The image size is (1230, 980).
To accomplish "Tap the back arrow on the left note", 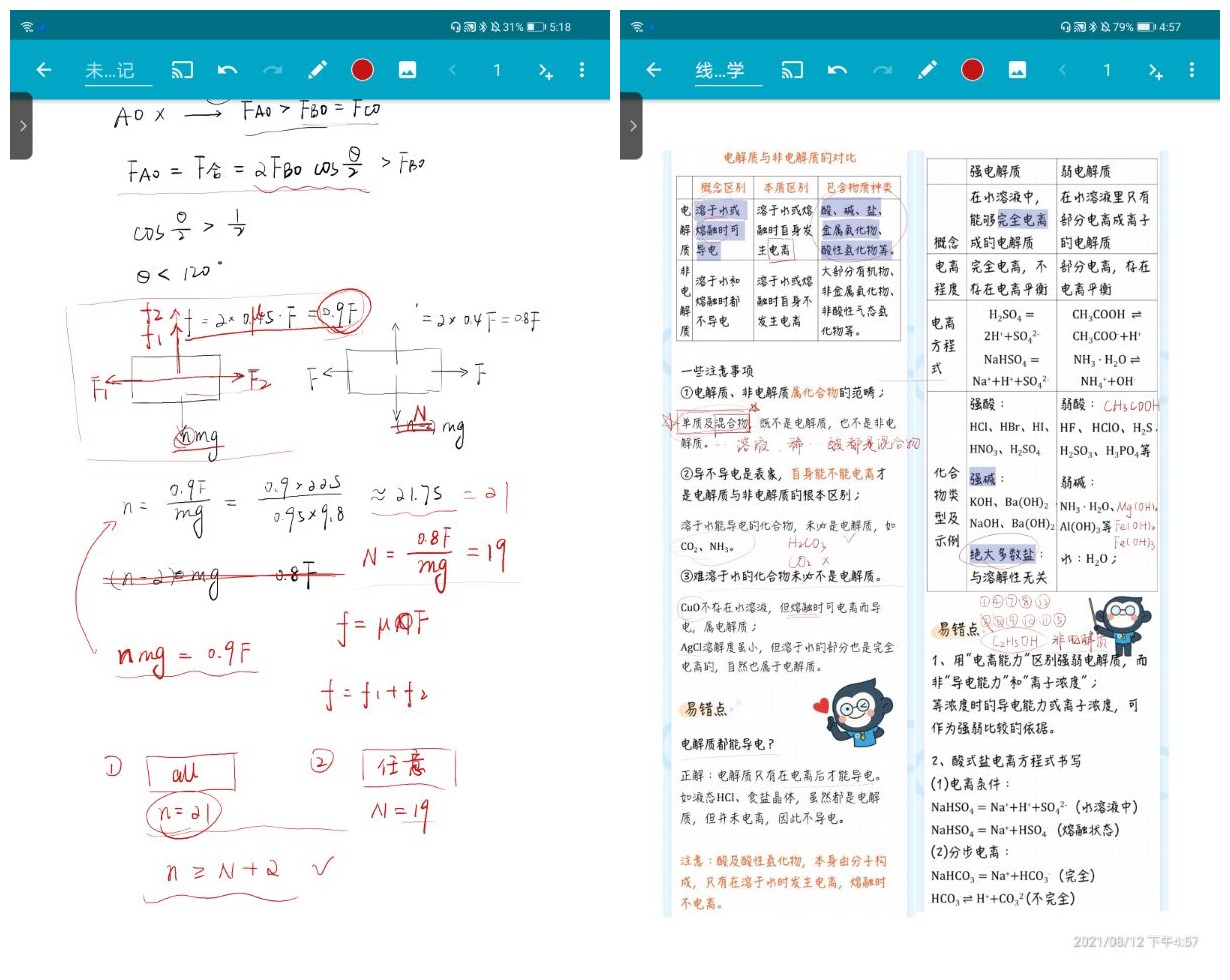I will [46, 70].
